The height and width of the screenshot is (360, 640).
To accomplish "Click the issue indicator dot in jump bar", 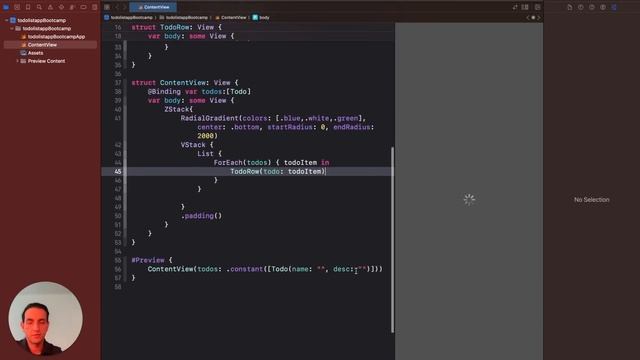I will [533, 18].
